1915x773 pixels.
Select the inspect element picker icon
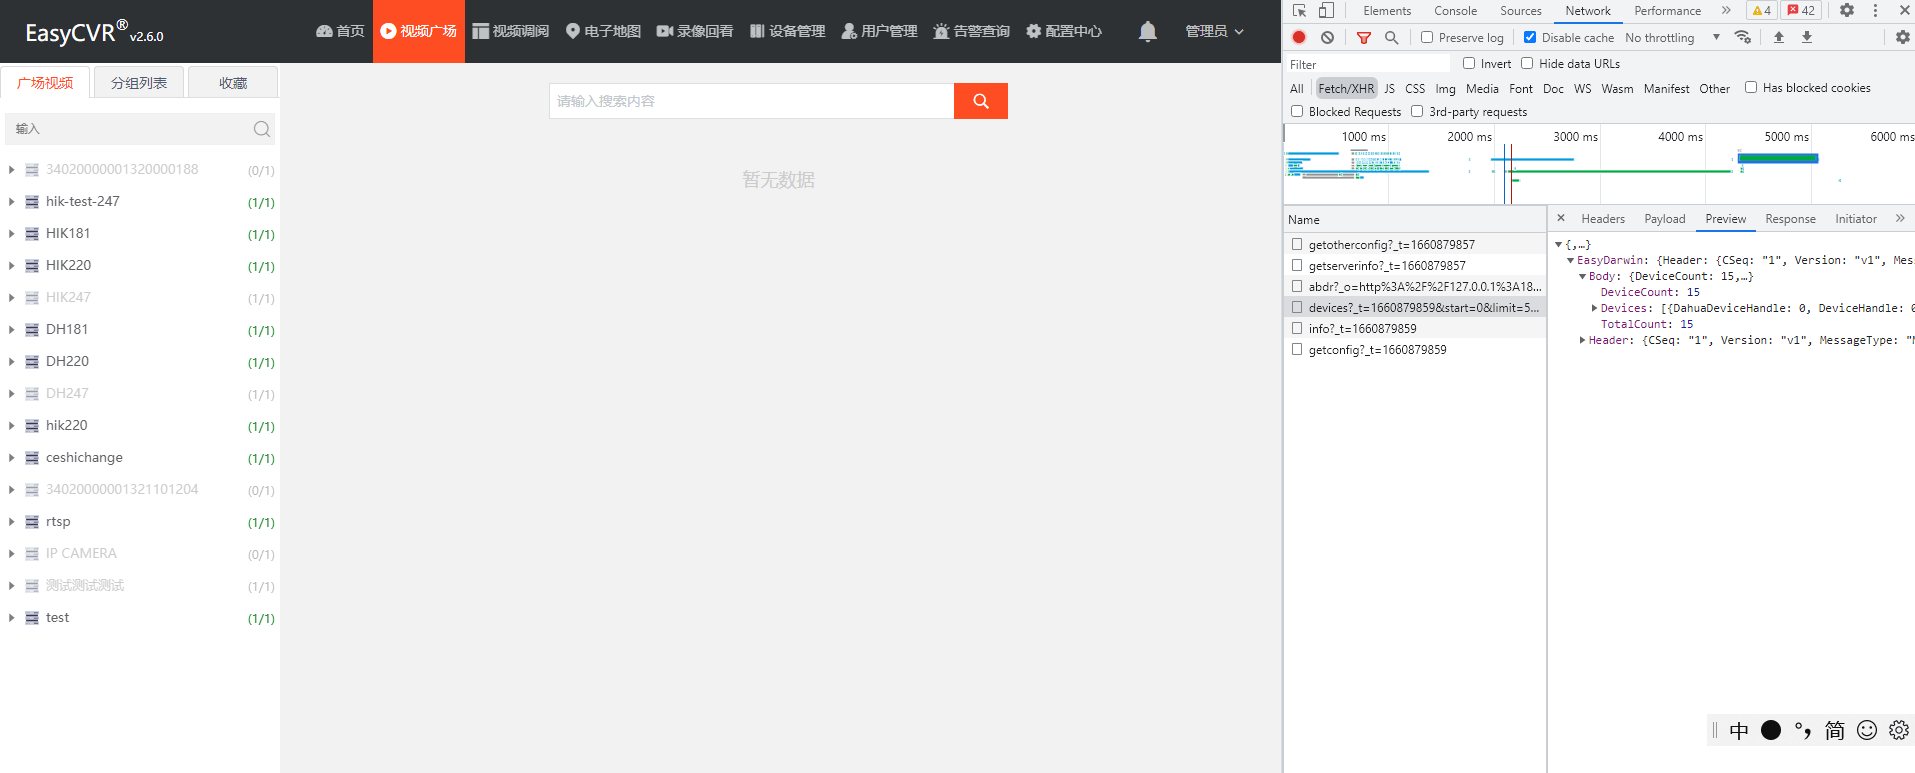[1299, 10]
